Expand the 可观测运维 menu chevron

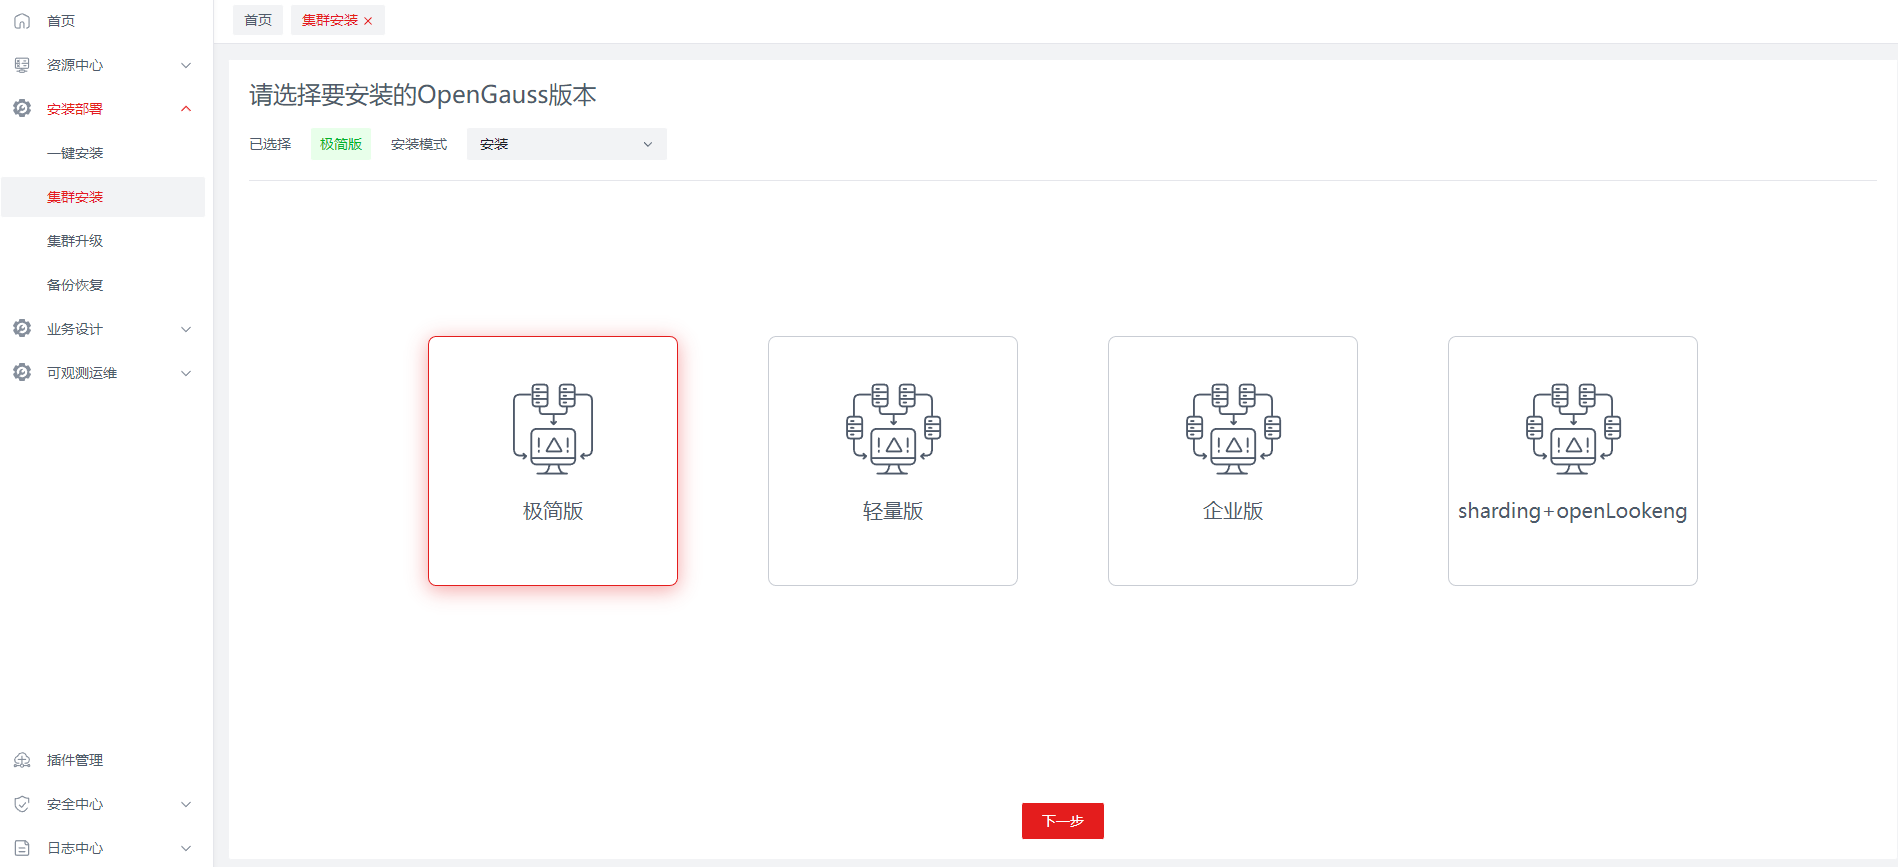point(186,373)
